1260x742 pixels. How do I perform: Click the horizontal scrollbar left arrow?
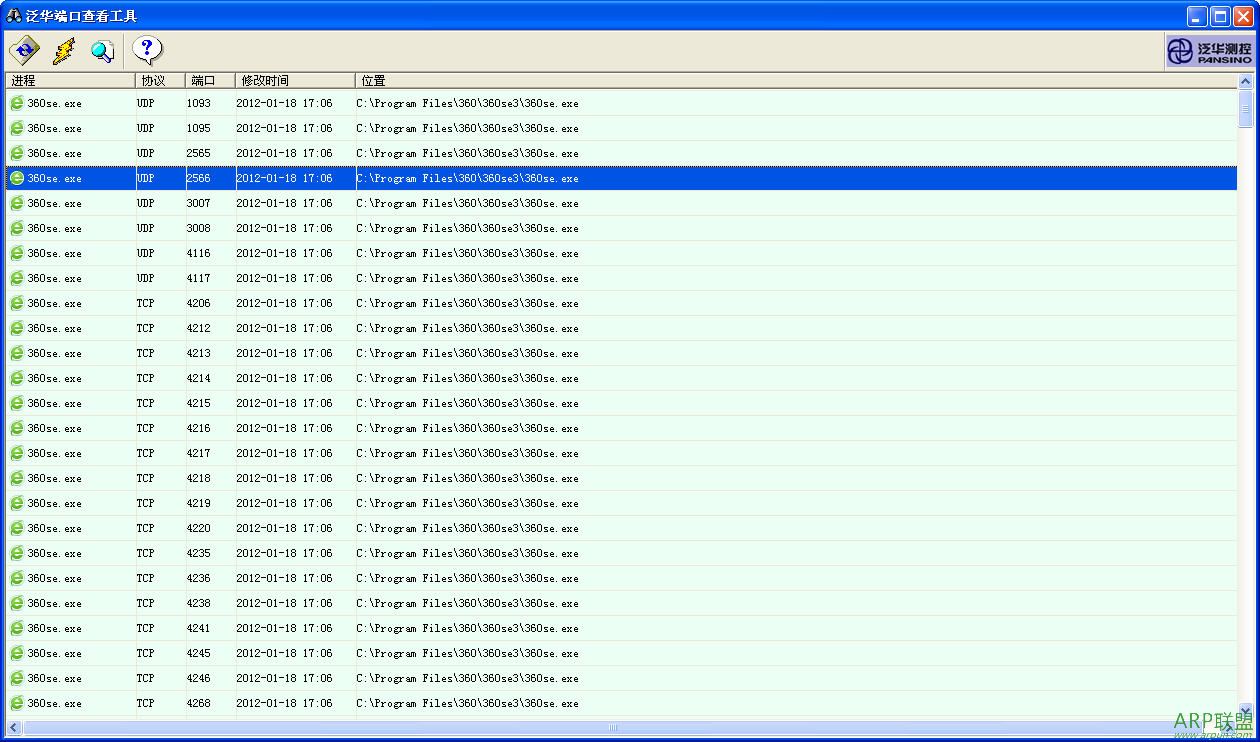pyautogui.click(x=14, y=728)
